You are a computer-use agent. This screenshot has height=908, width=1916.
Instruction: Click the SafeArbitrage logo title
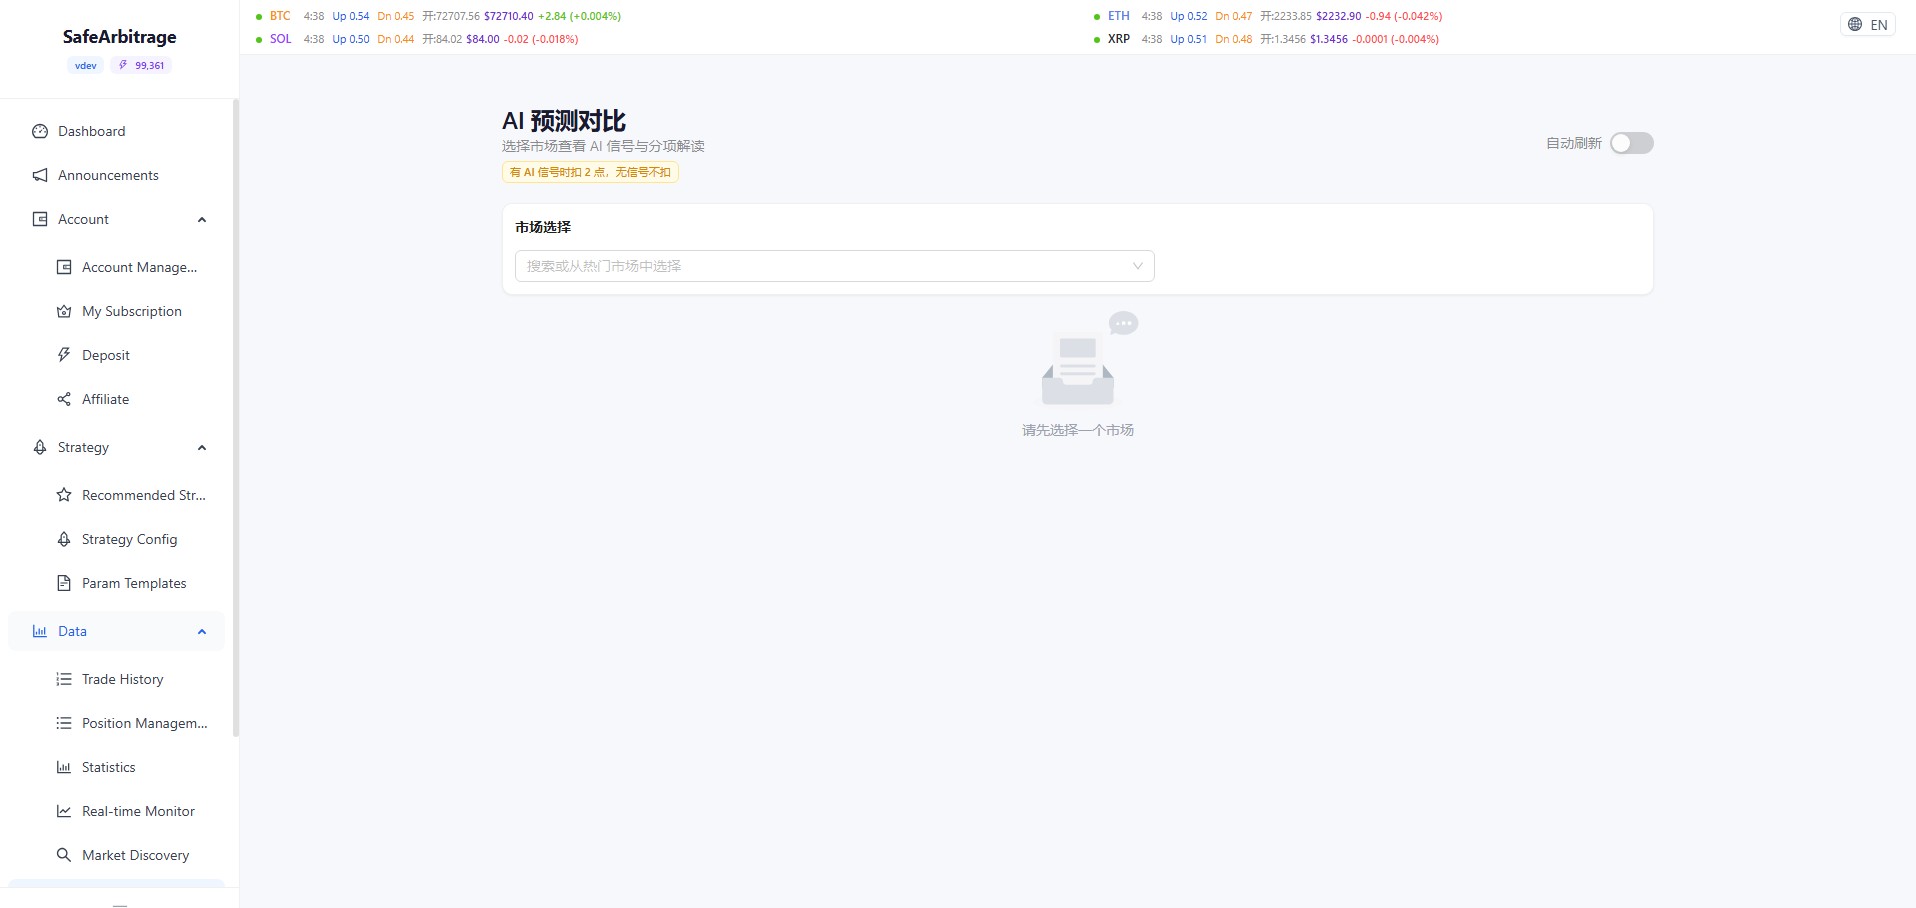click(x=119, y=37)
